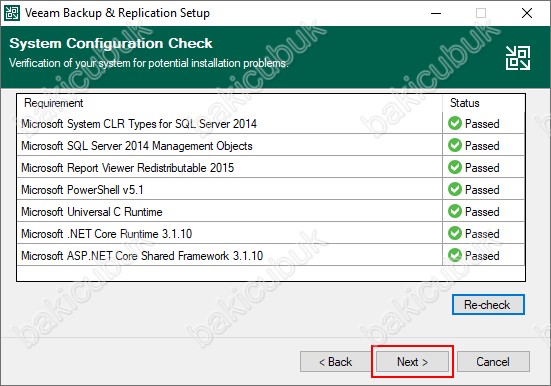
Task: Close the Veeam setup window
Action: coord(526,13)
